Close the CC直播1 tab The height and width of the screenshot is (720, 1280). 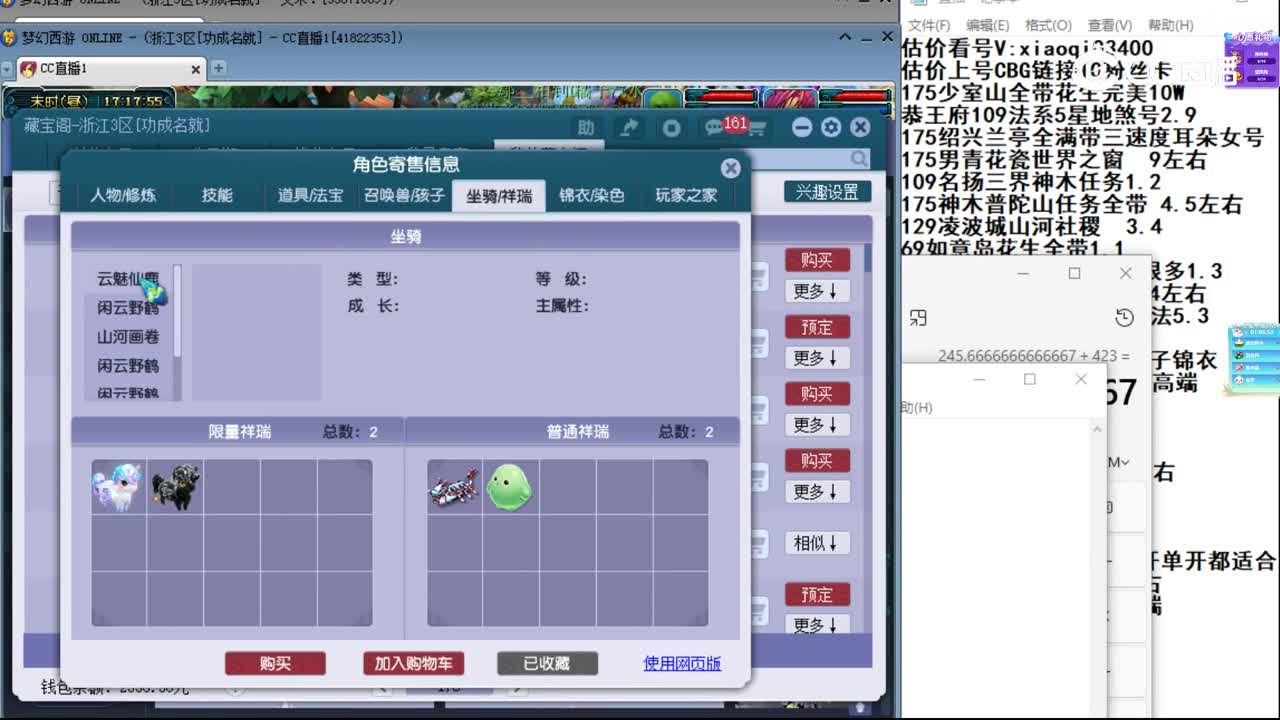(196, 69)
